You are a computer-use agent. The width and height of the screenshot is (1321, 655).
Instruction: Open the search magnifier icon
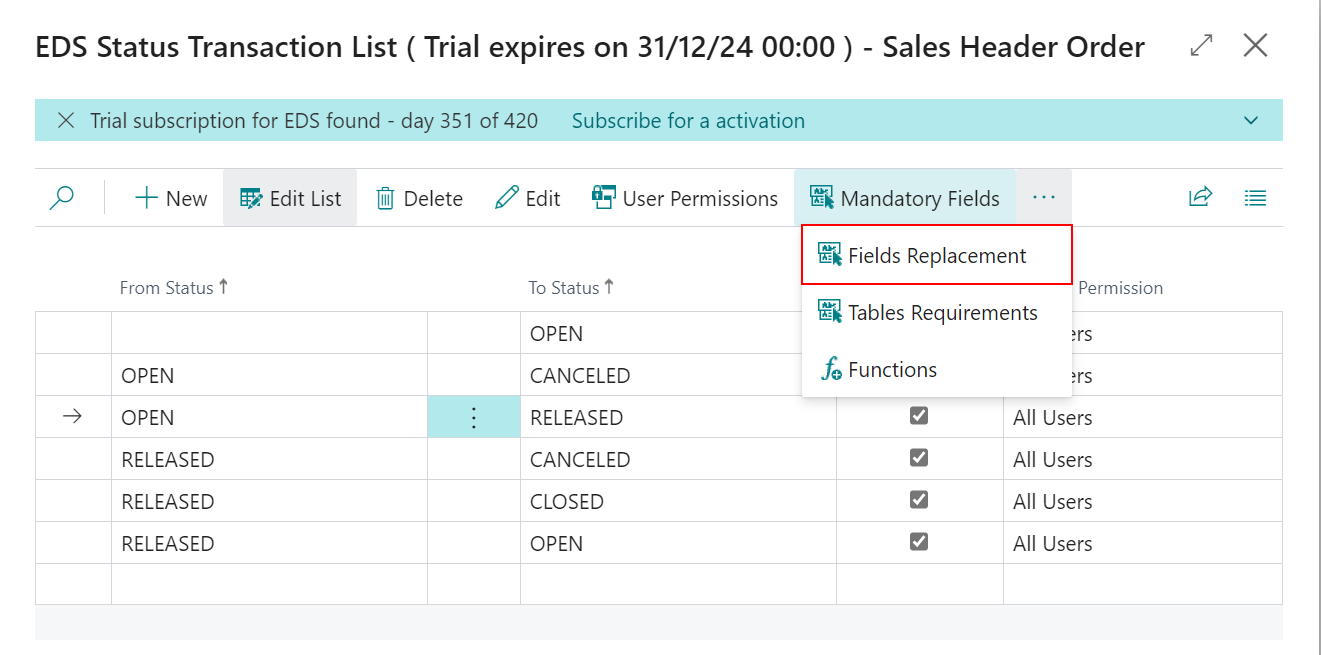tap(62, 198)
